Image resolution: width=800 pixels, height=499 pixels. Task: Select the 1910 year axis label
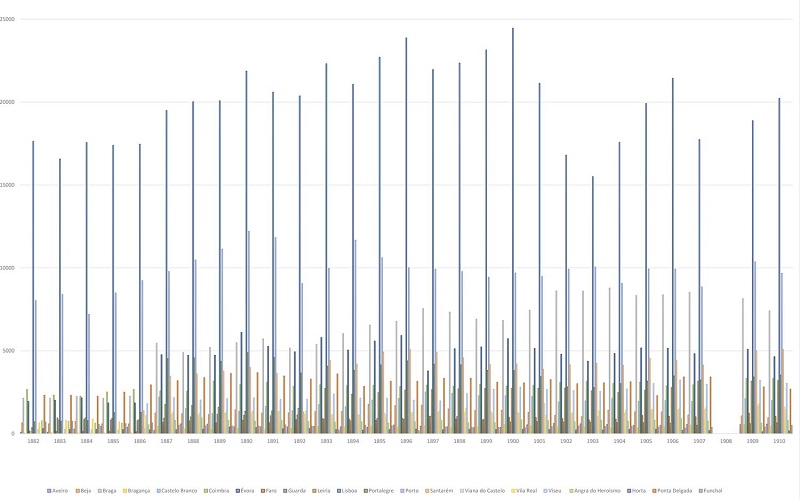click(779, 440)
